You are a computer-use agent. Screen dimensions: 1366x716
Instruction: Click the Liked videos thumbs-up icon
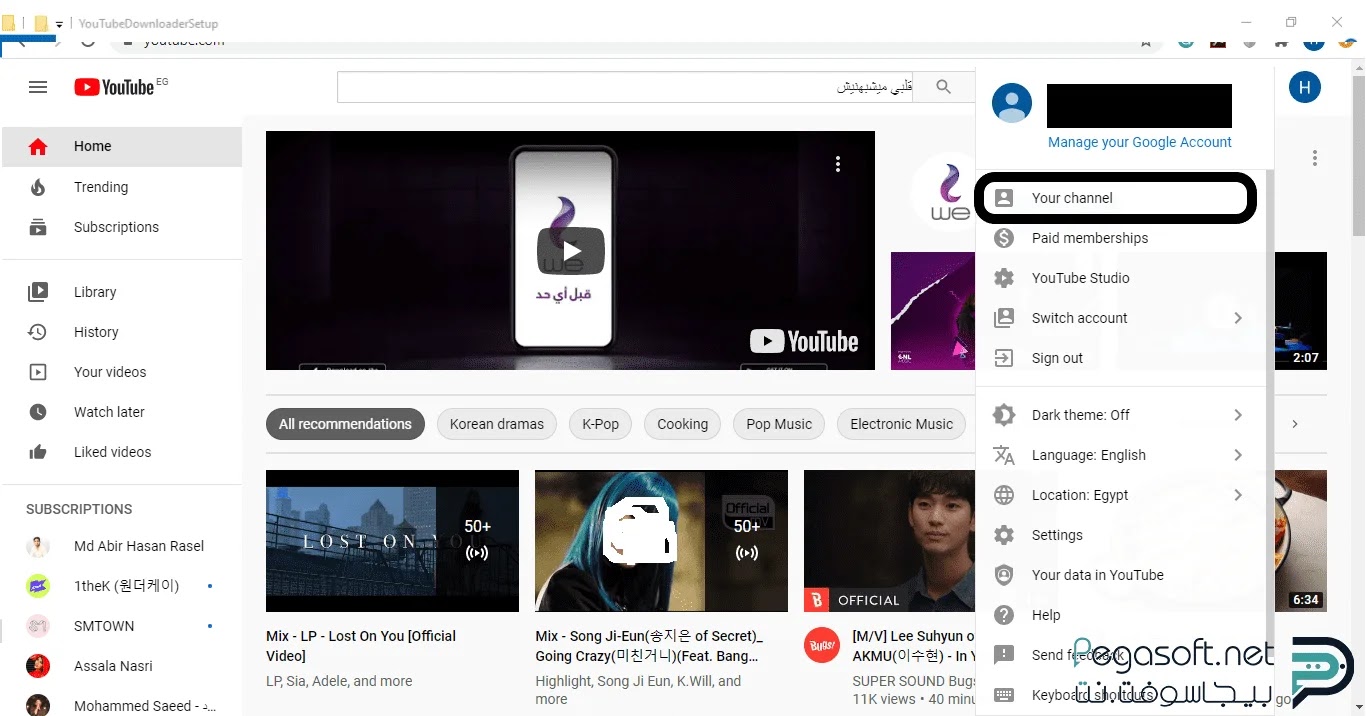[38, 452]
